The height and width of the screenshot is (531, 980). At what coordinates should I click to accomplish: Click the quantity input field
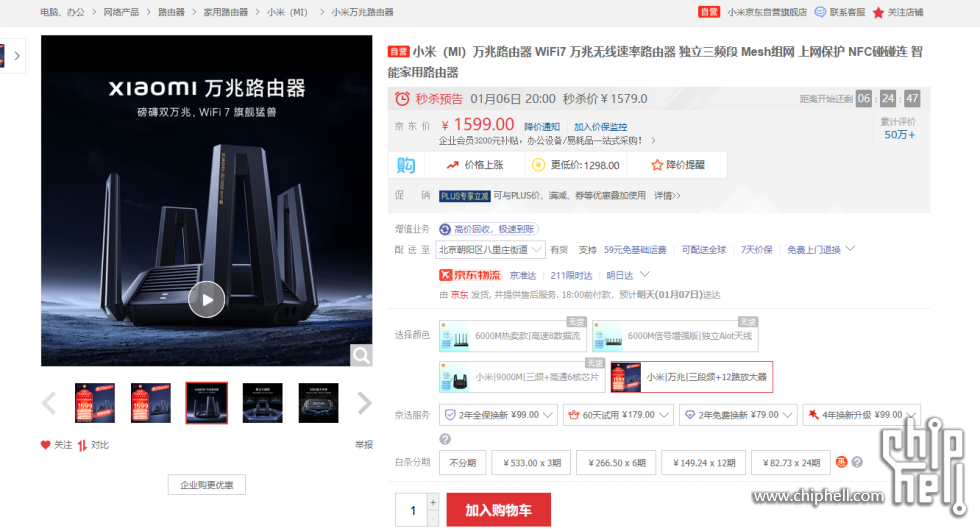pos(412,510)
